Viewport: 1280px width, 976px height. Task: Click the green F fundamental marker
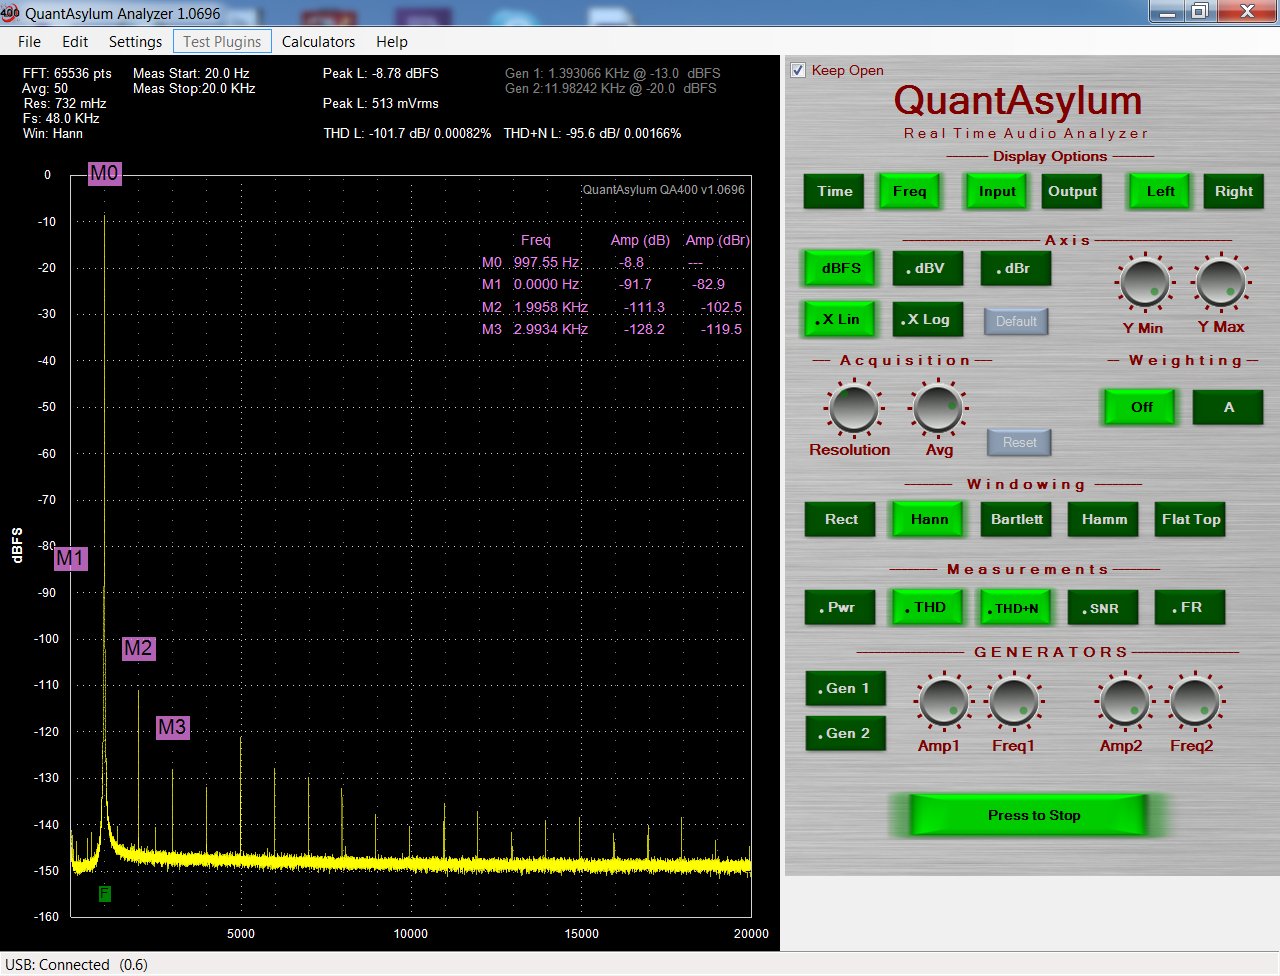[105, 893]
